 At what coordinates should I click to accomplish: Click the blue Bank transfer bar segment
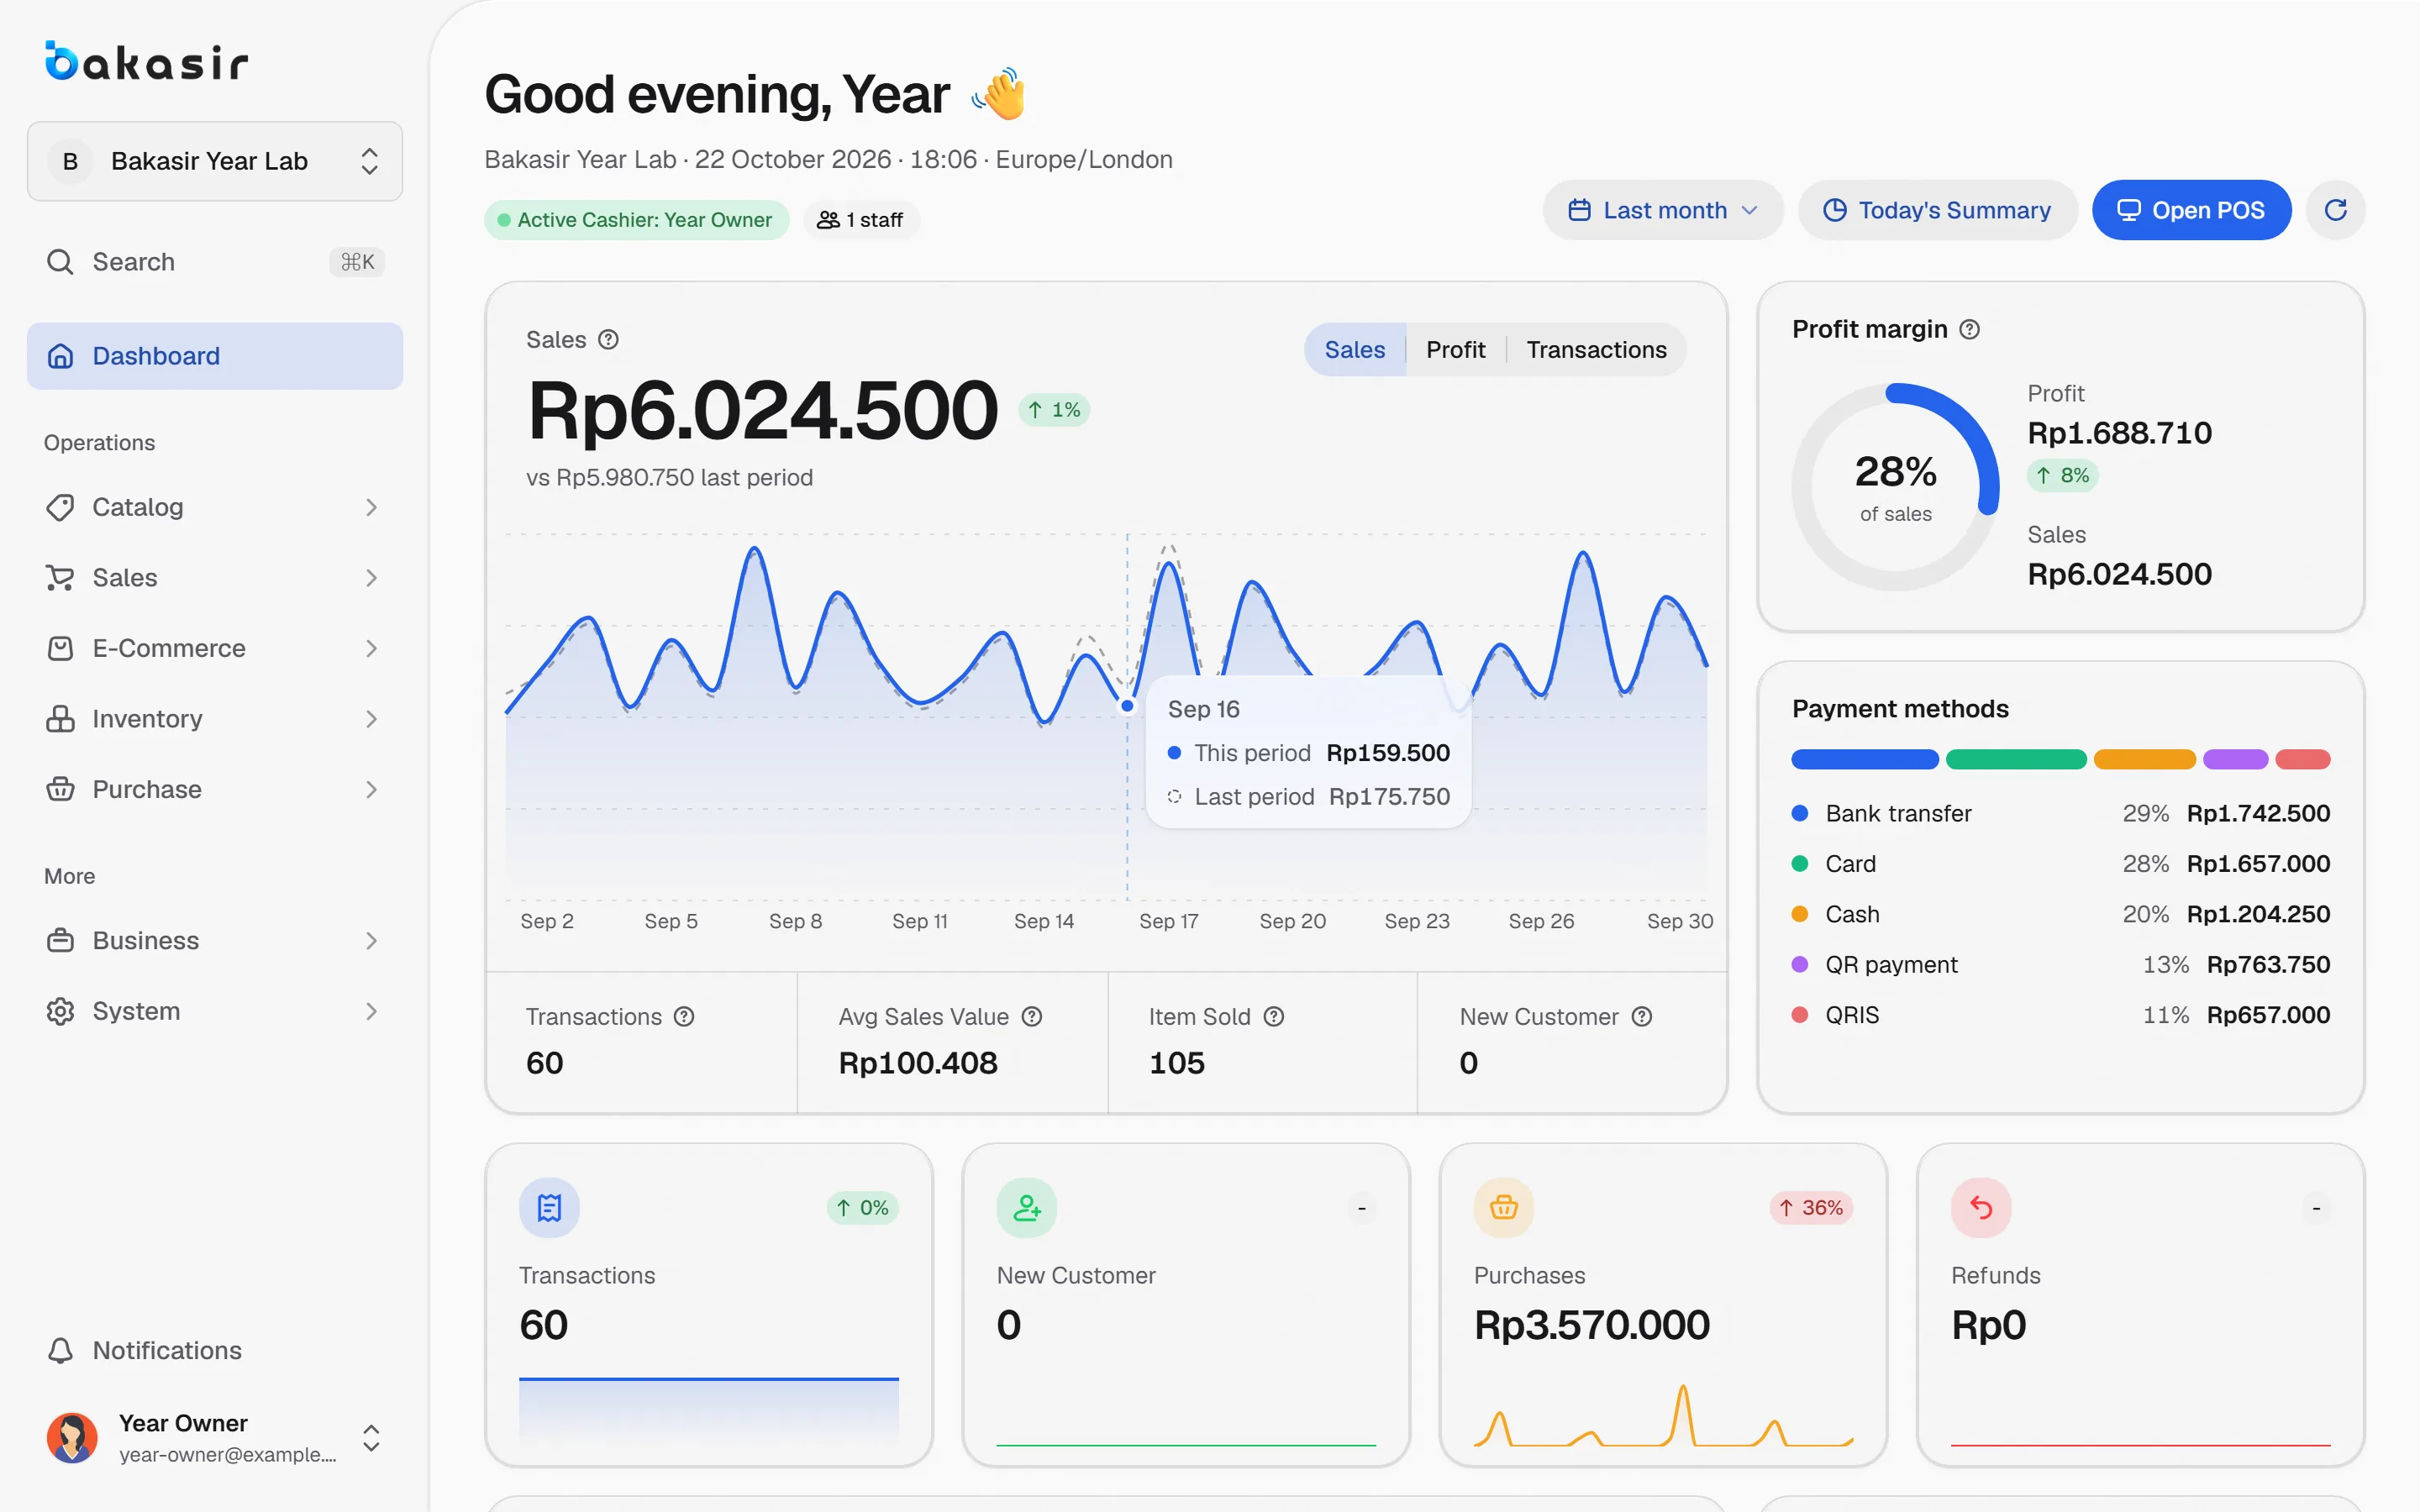(x=1865, y=759)
